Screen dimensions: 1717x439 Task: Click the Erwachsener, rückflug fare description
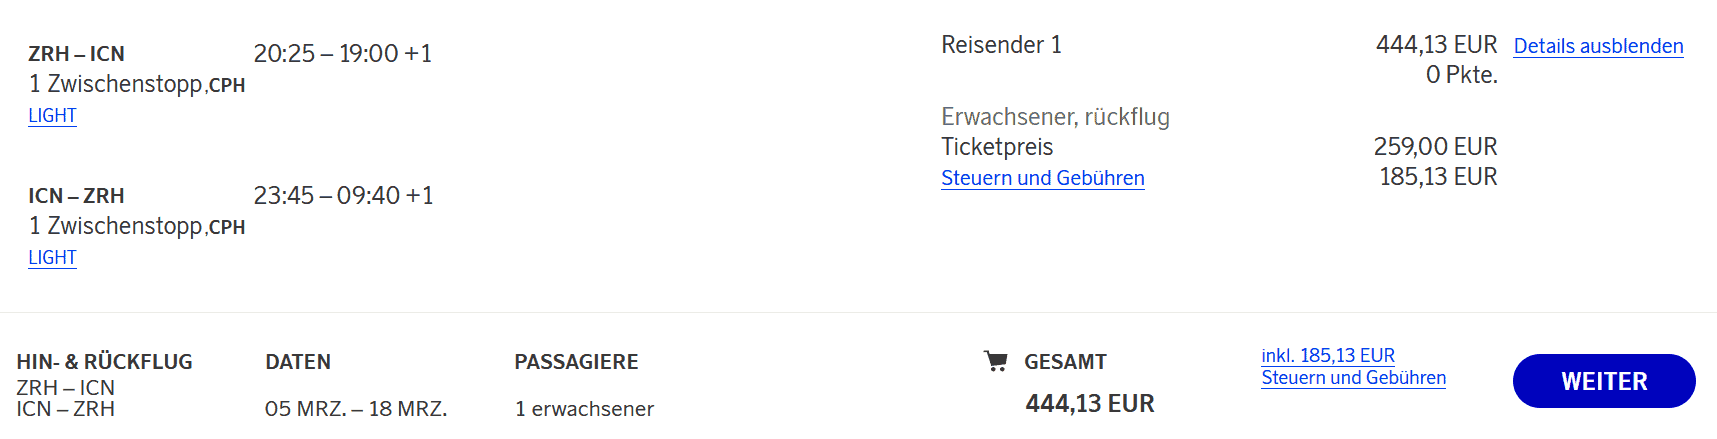coord(1055,117)
